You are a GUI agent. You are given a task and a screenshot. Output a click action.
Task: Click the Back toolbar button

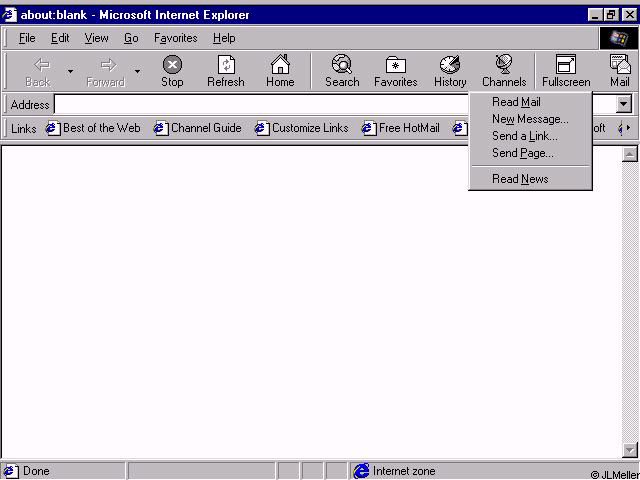(38, 72)
